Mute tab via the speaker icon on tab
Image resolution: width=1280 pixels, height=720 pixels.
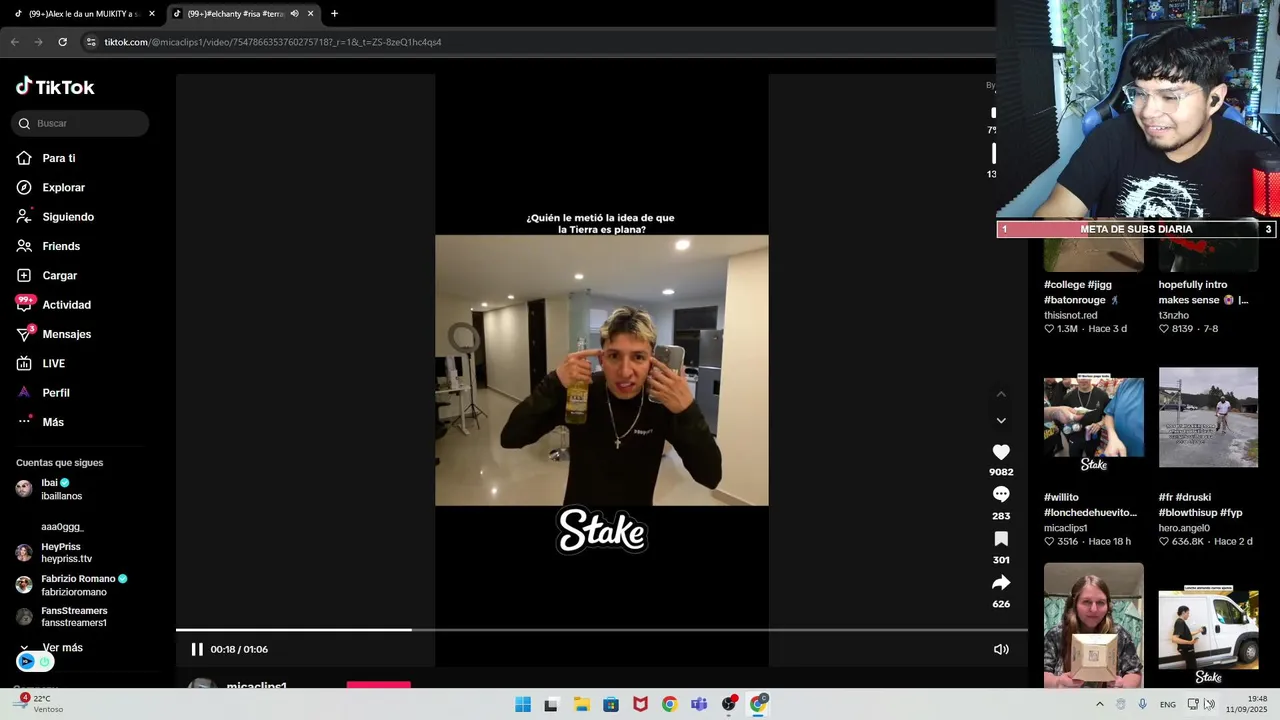point(294,14)
